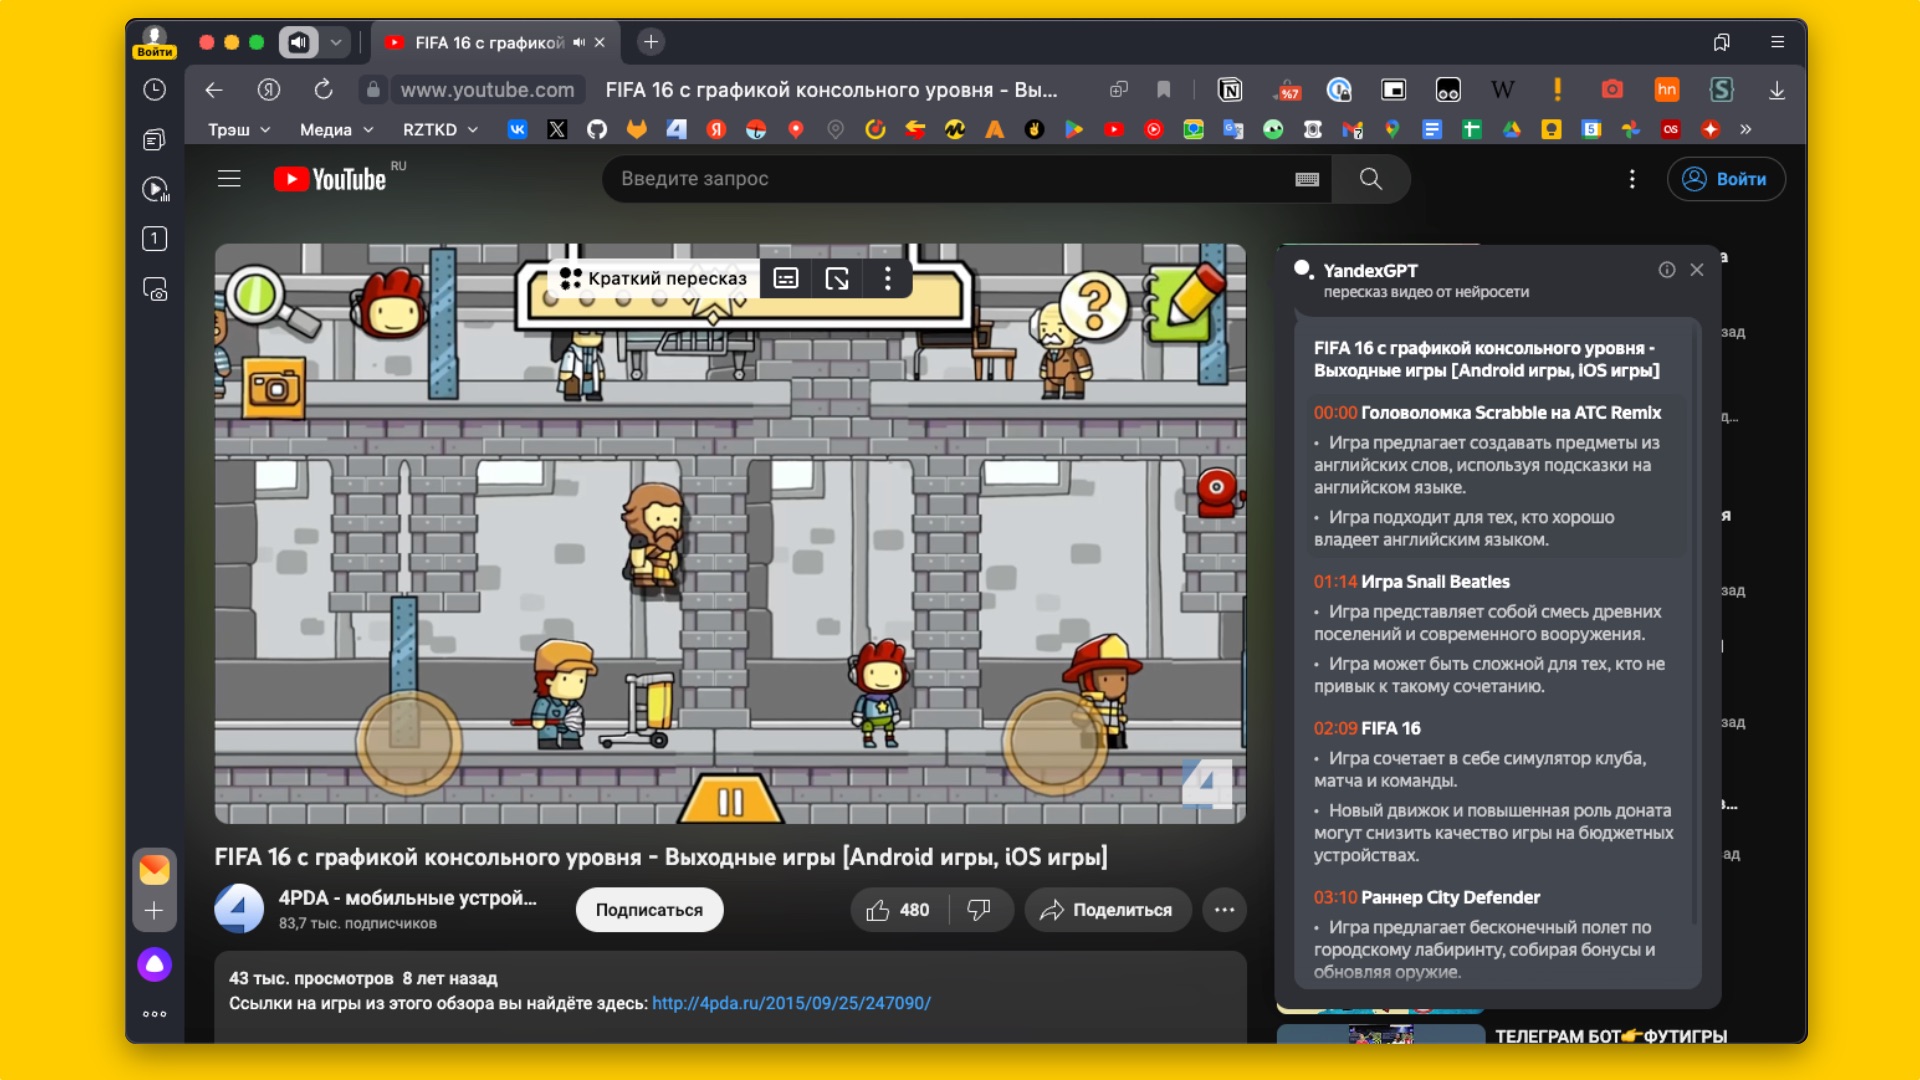Like the video (480 likes)
1920x1080 pixels.
coord(898,910)
